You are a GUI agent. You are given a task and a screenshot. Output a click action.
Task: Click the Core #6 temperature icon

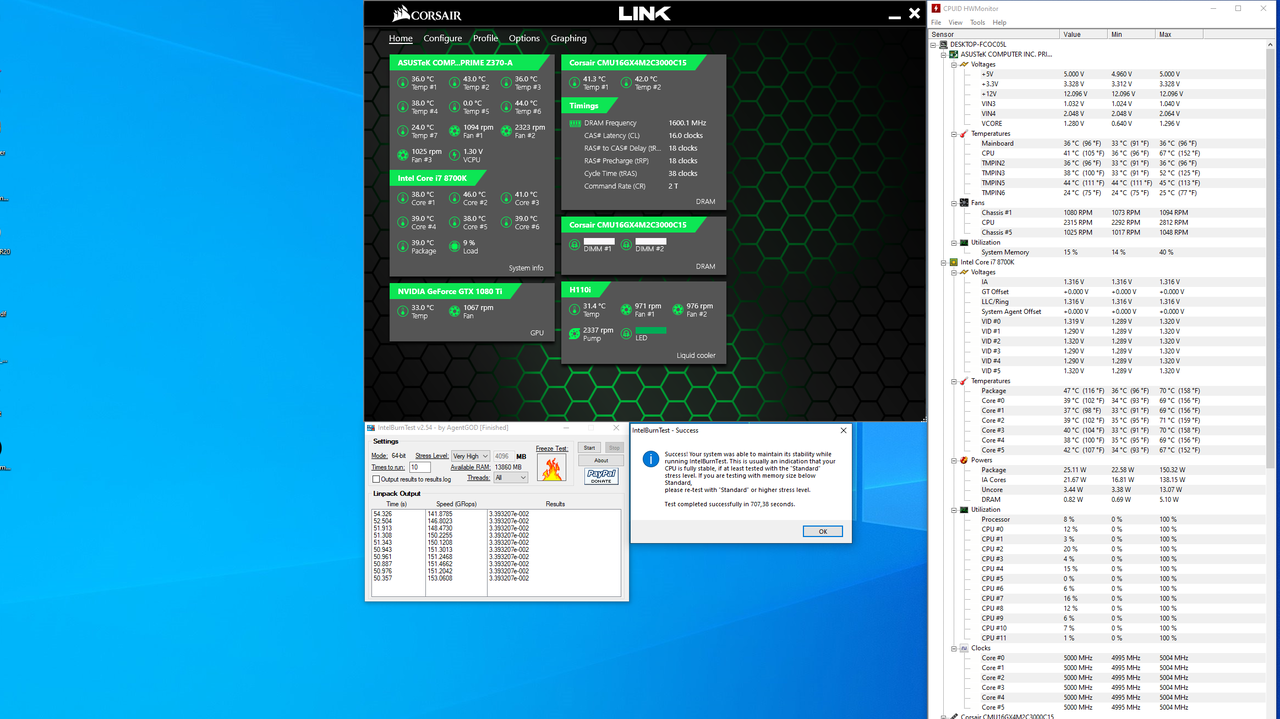pyautogui.click(x=506, y=222)
